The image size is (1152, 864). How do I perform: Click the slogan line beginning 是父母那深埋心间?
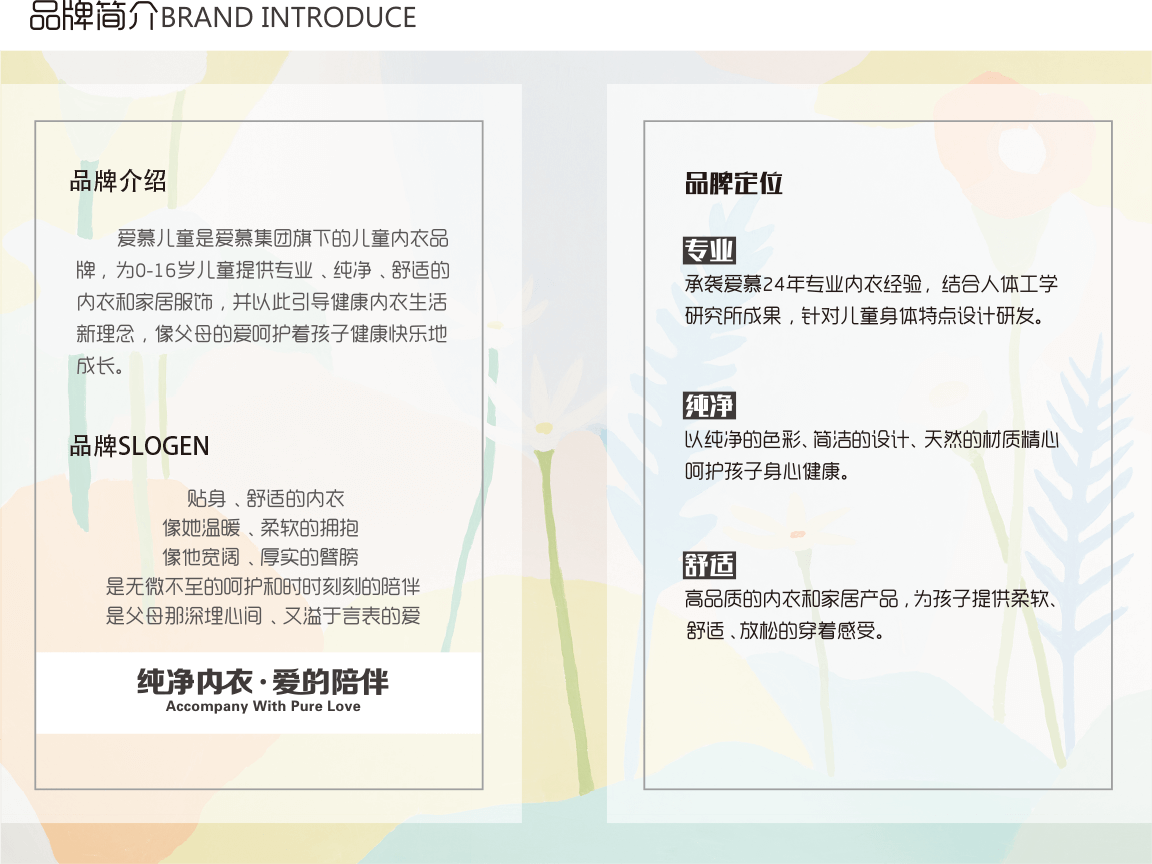click(x=263, y=616)
